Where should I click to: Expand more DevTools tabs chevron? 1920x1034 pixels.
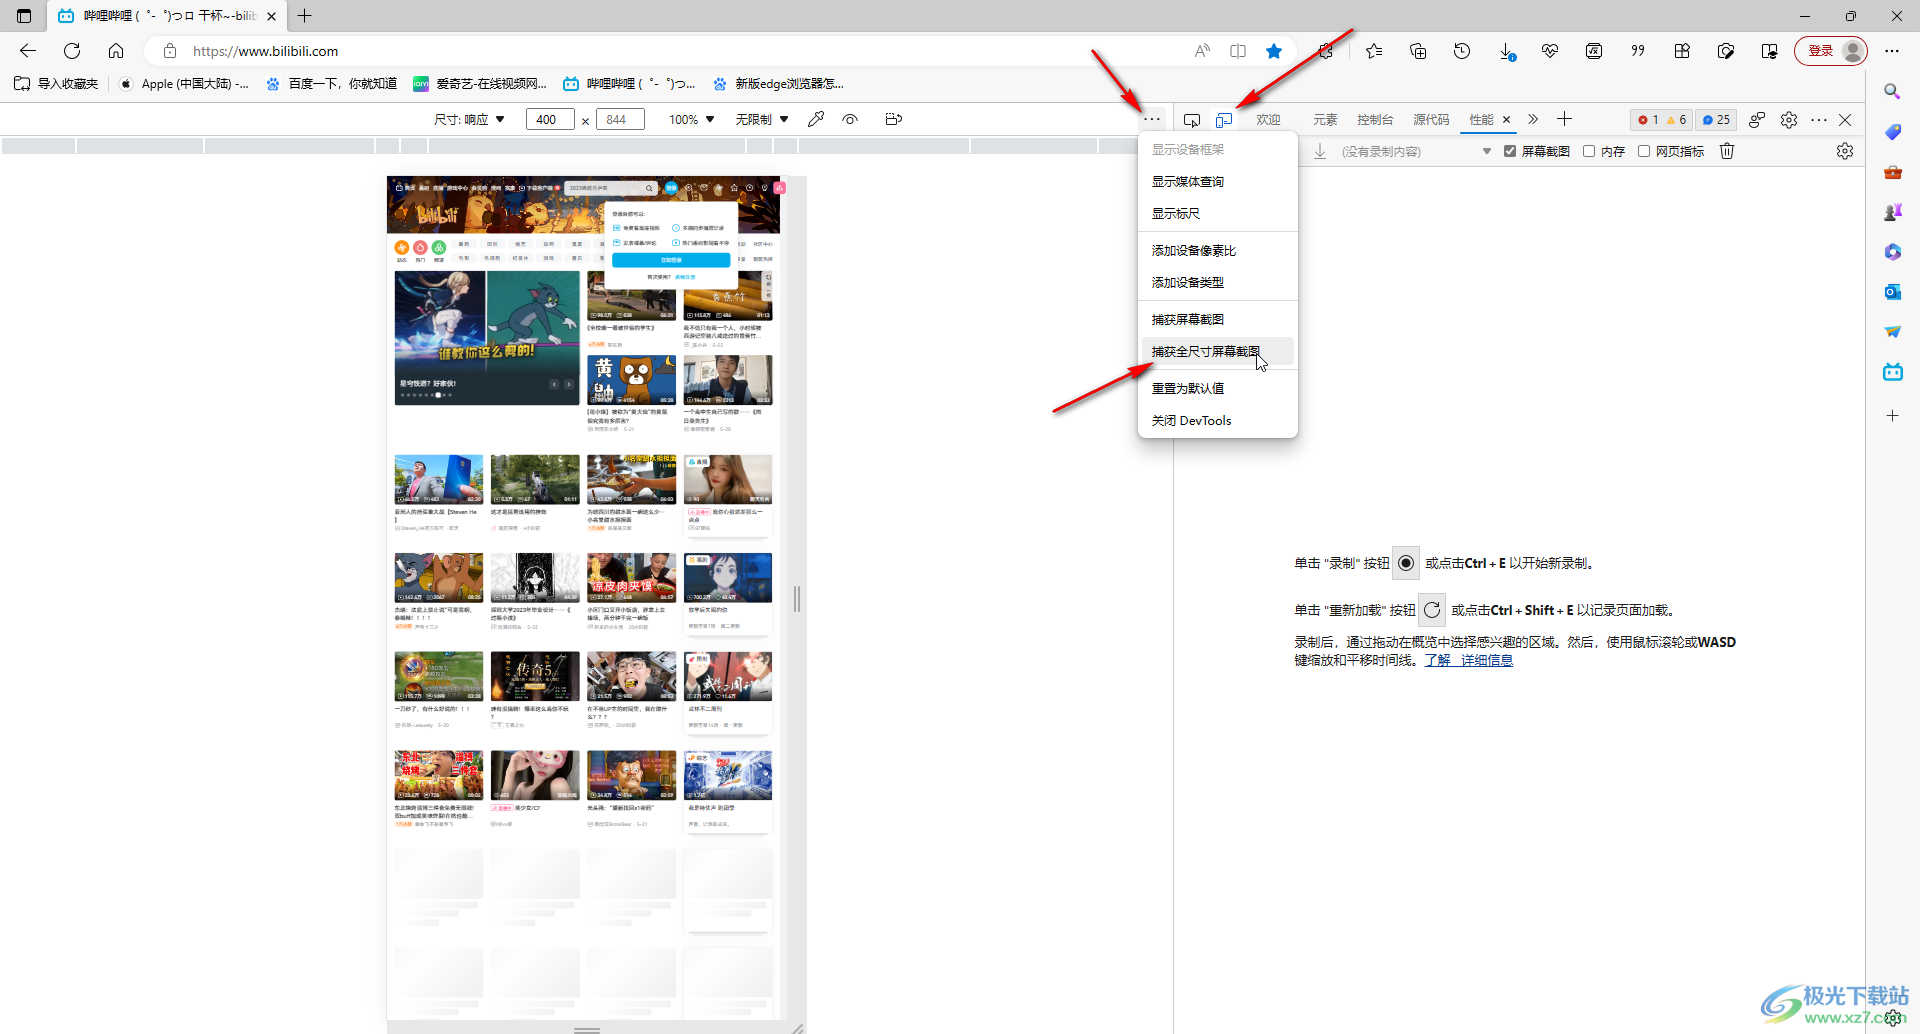(1533, 119)
